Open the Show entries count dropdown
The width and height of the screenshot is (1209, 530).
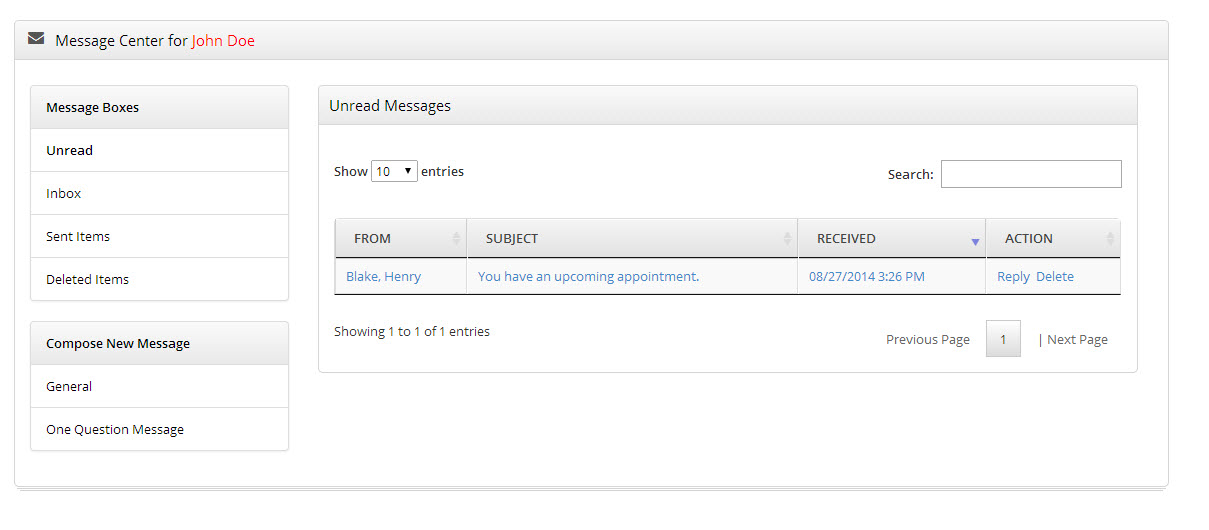[x=394, y=171]
